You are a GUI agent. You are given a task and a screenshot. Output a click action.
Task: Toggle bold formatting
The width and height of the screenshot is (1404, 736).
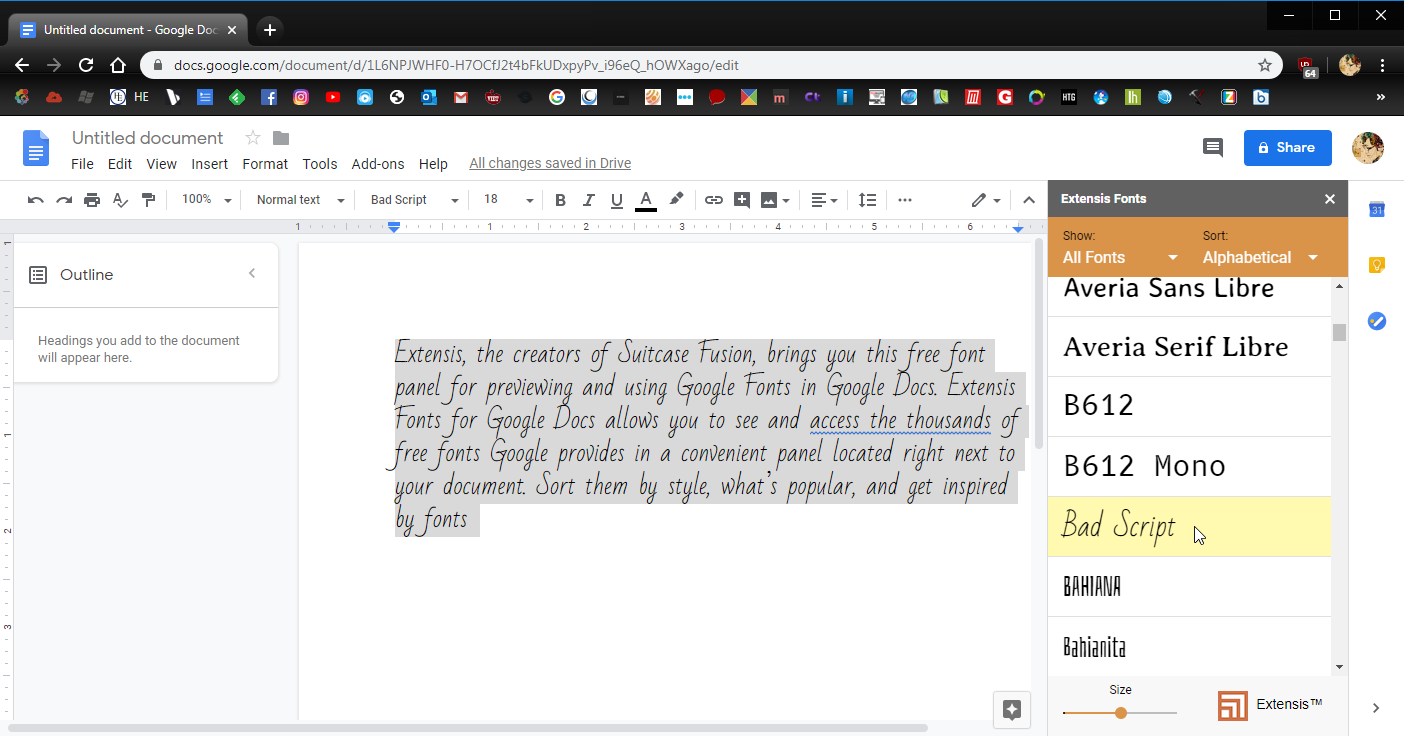pyautogui.click(x=560, y=200)
